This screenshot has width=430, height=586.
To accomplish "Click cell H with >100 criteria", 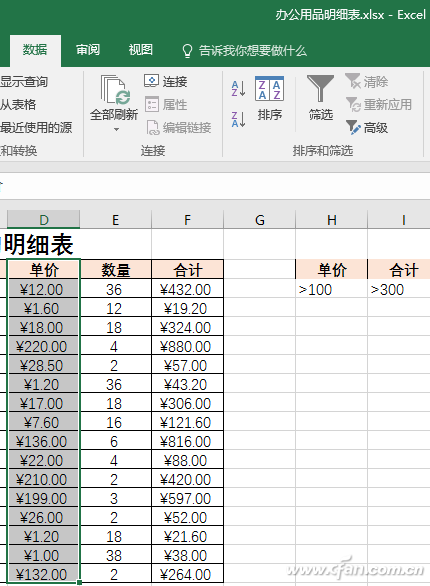I will 331,289.
